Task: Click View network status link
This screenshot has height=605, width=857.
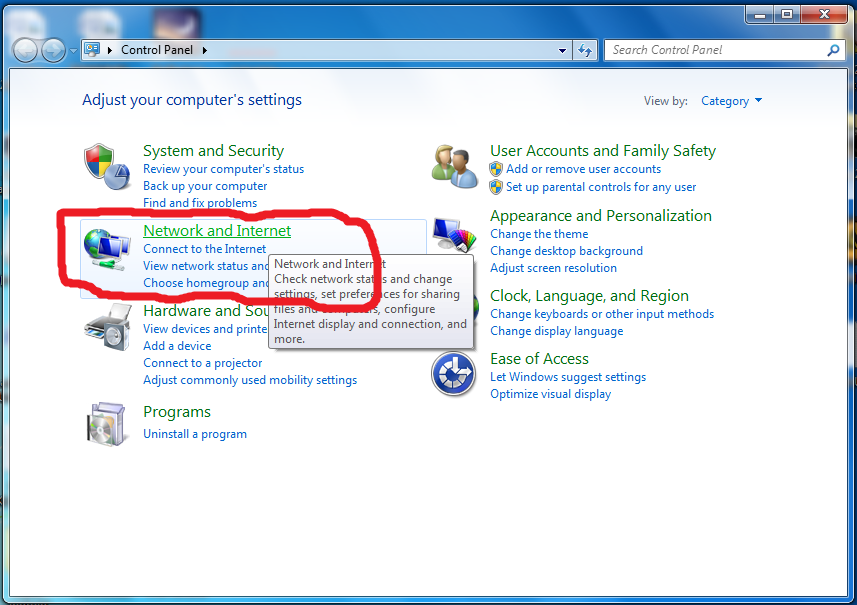Action: pyautogui.click(x=206, y=266)
